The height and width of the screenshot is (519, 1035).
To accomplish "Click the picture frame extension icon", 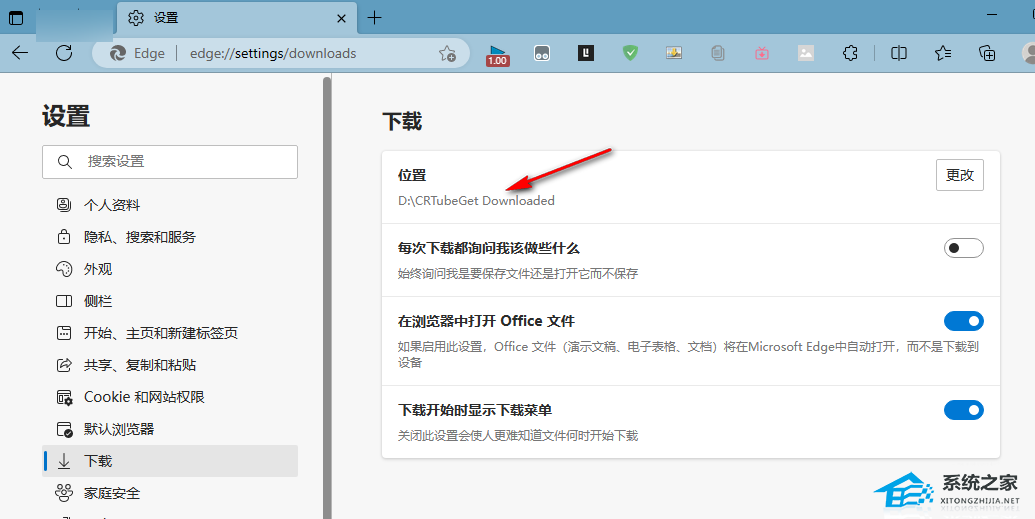I will [x=674, y=53].
